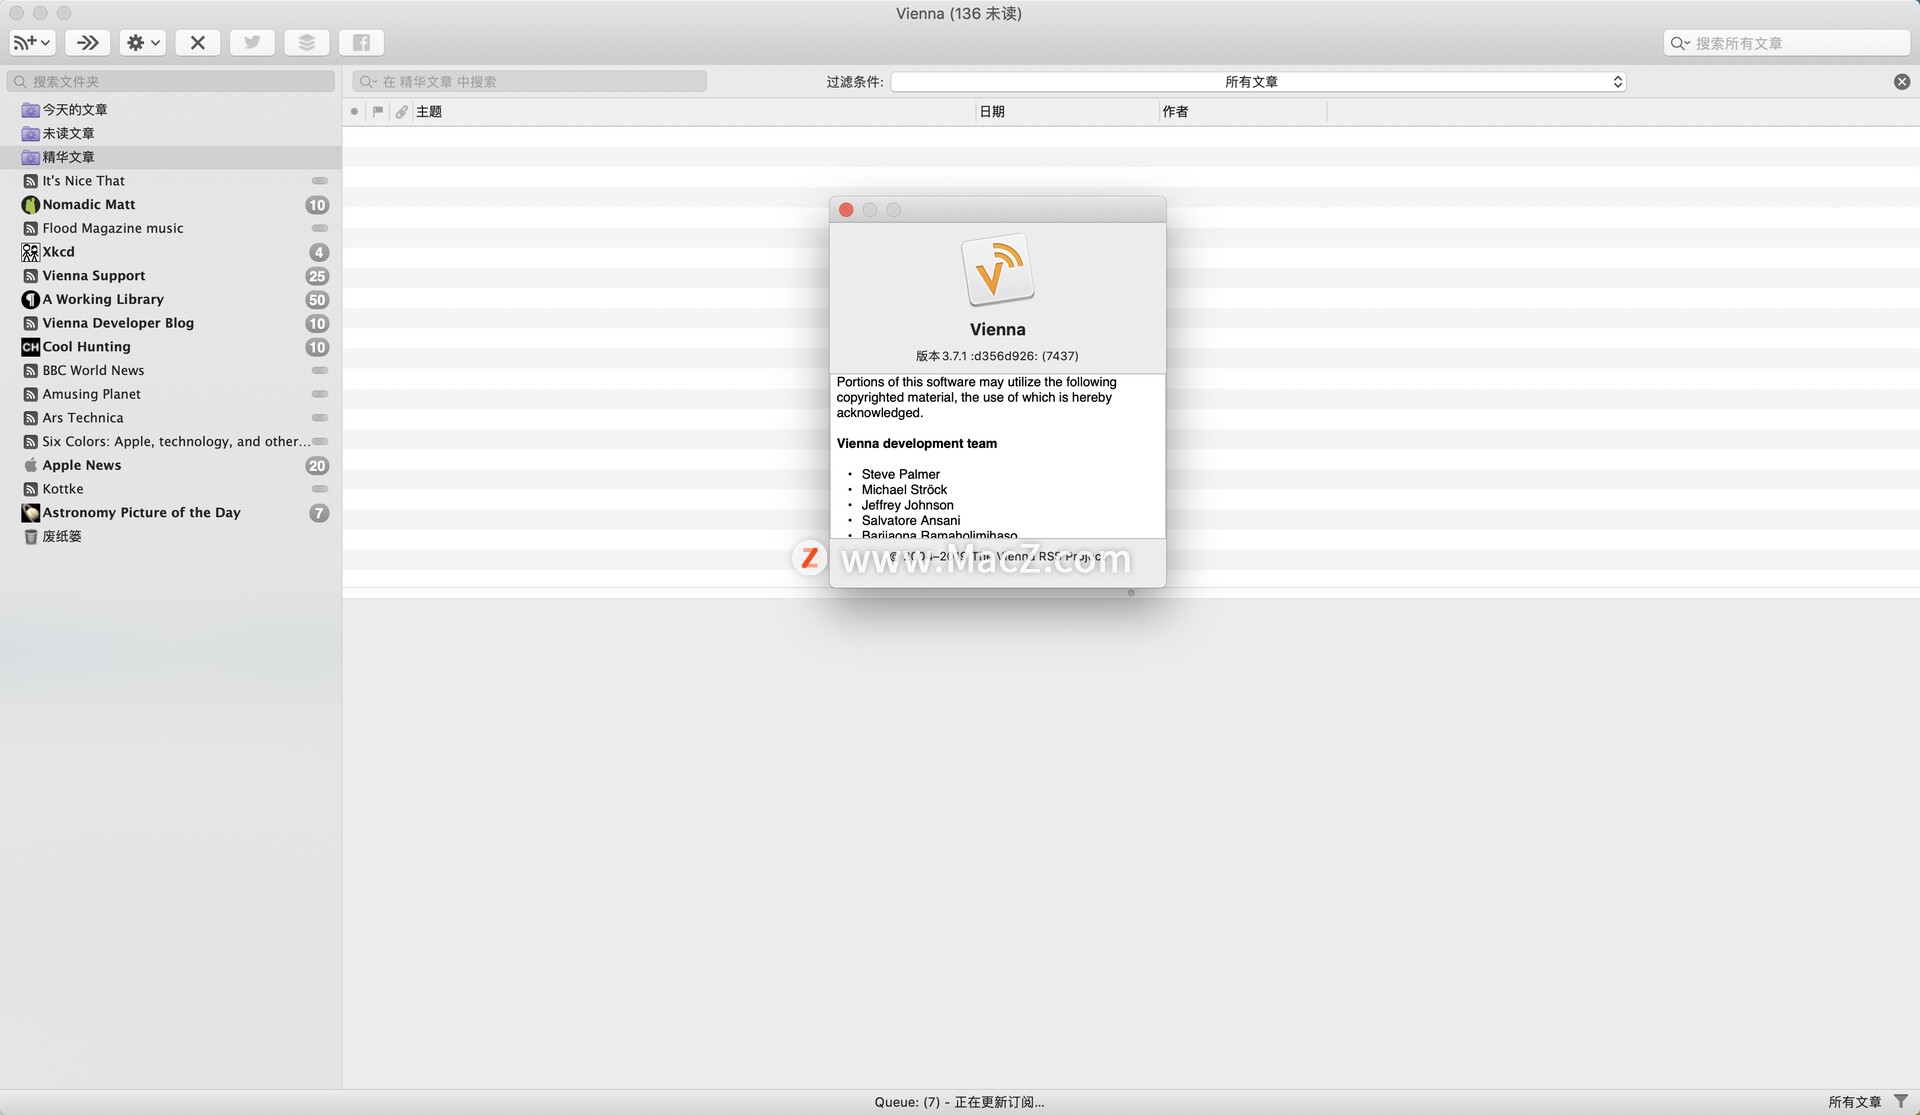Select Astronomy Picture of the Day feed name

(x=141, y=512)
